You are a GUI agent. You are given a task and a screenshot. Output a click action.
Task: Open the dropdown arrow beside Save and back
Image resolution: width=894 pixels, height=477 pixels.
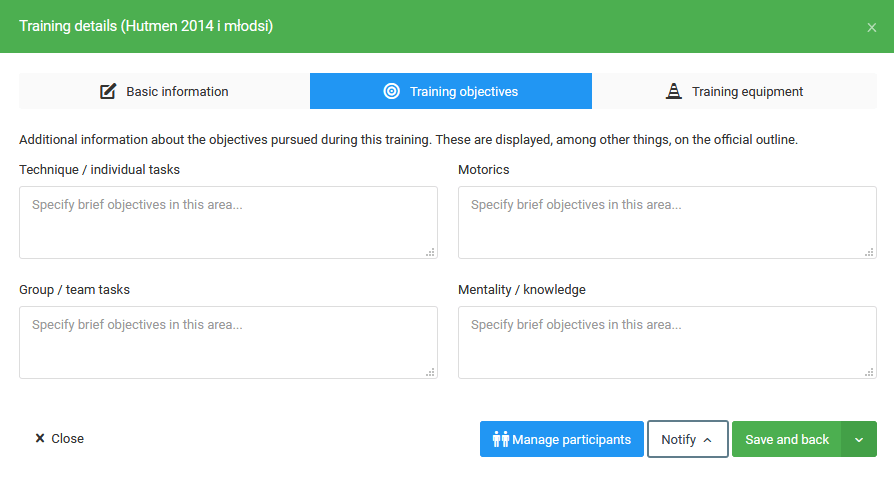pos(859,440)
